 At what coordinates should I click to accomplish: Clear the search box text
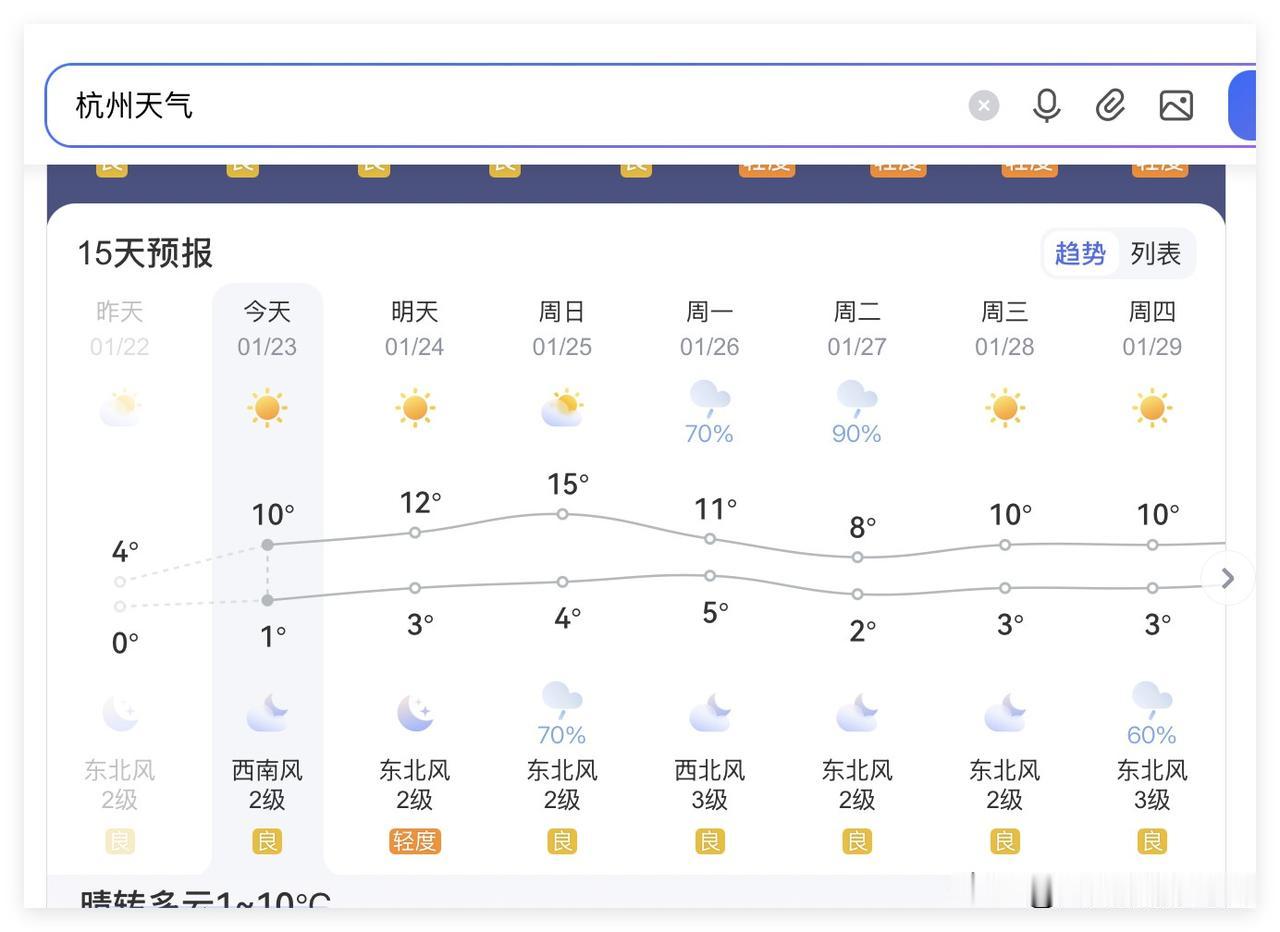click(984, 105)
